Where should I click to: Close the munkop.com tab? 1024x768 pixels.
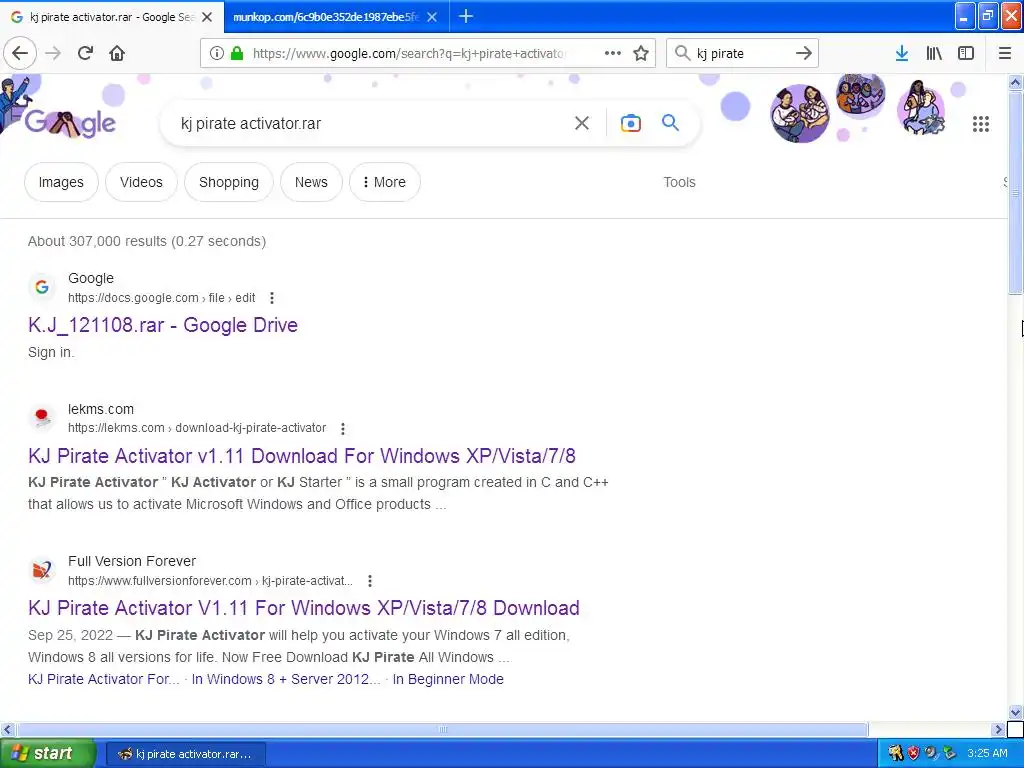[432, 17]
